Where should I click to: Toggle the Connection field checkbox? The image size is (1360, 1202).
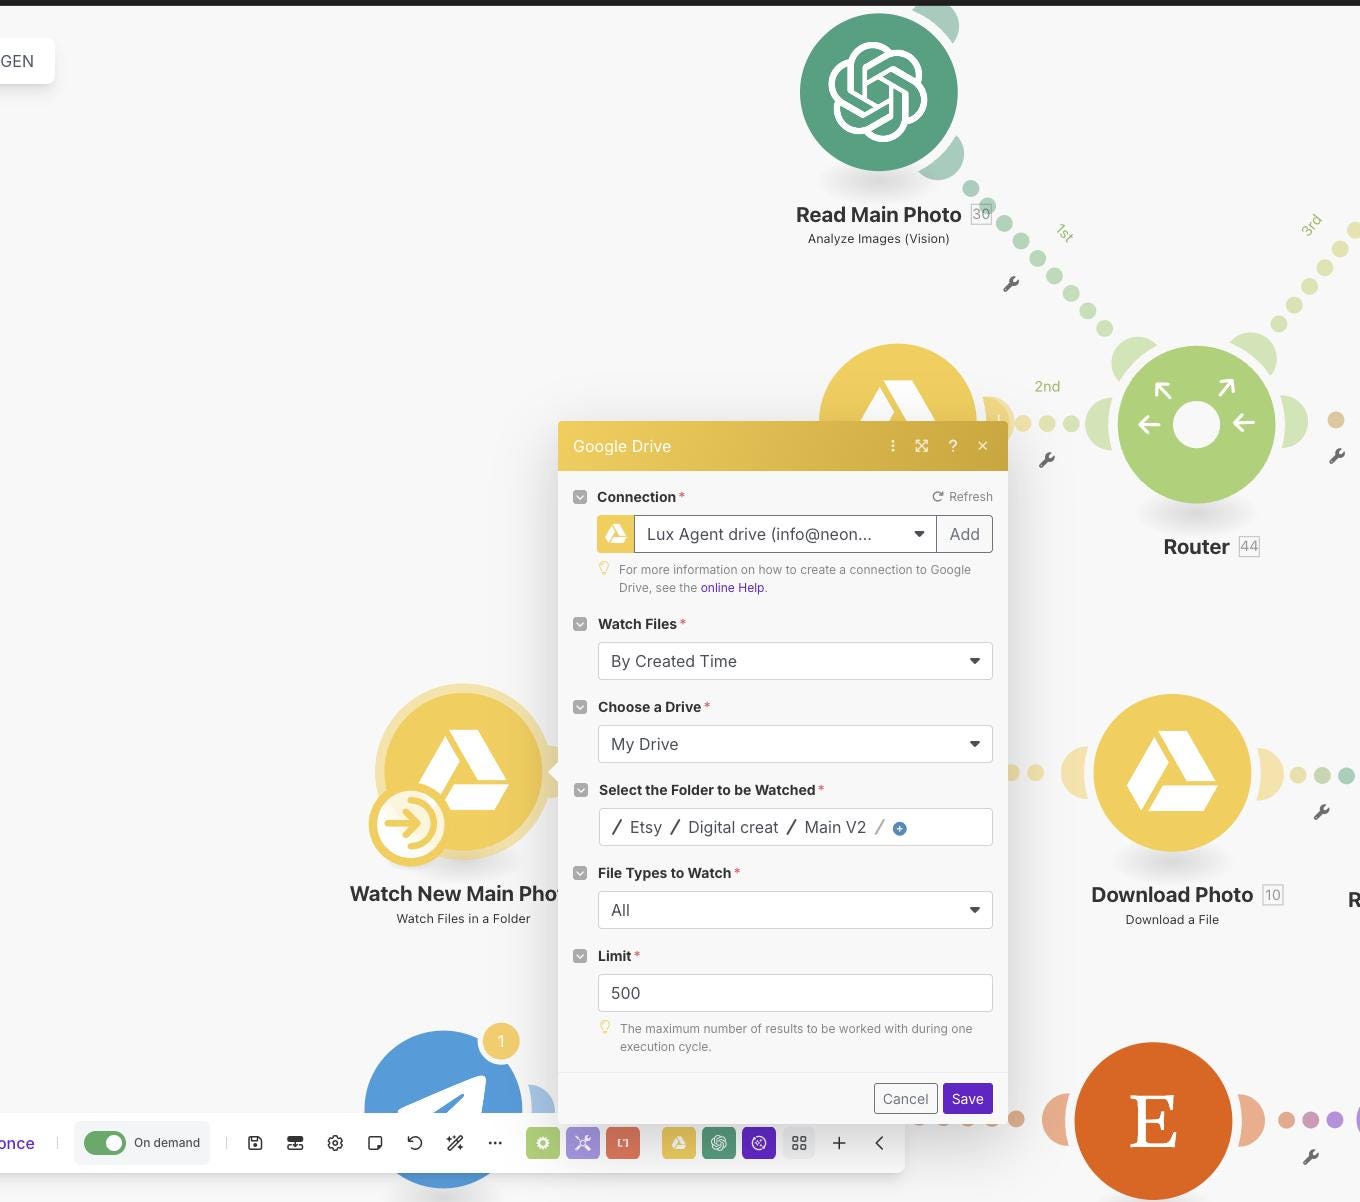580,497
